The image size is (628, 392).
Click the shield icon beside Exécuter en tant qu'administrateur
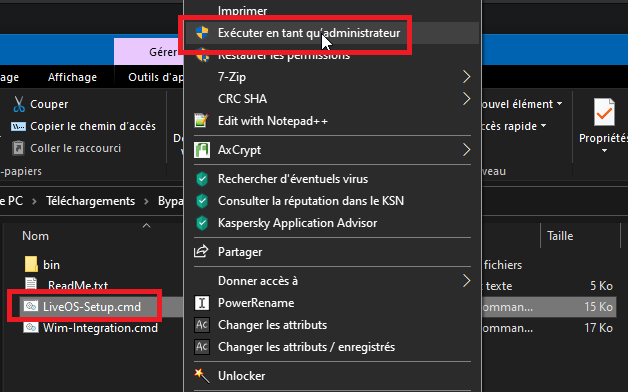202,33
